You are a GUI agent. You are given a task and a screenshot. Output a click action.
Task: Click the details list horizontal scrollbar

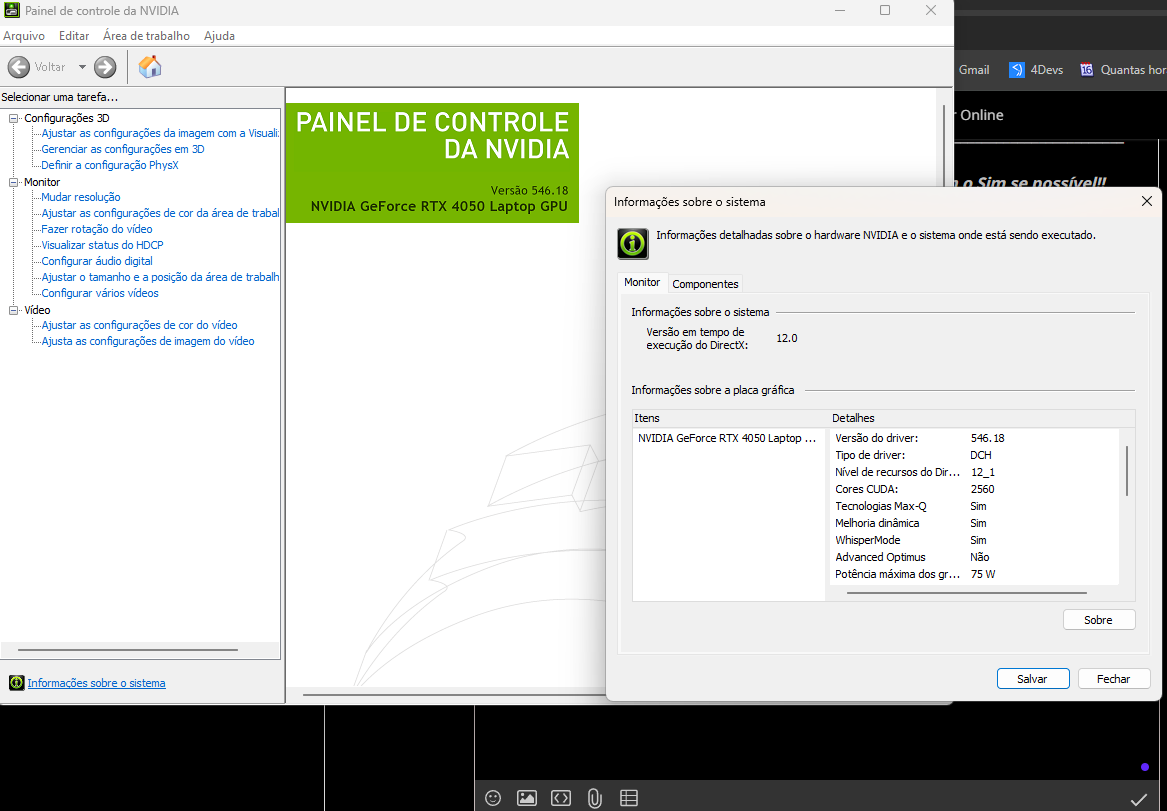point(967,593)
